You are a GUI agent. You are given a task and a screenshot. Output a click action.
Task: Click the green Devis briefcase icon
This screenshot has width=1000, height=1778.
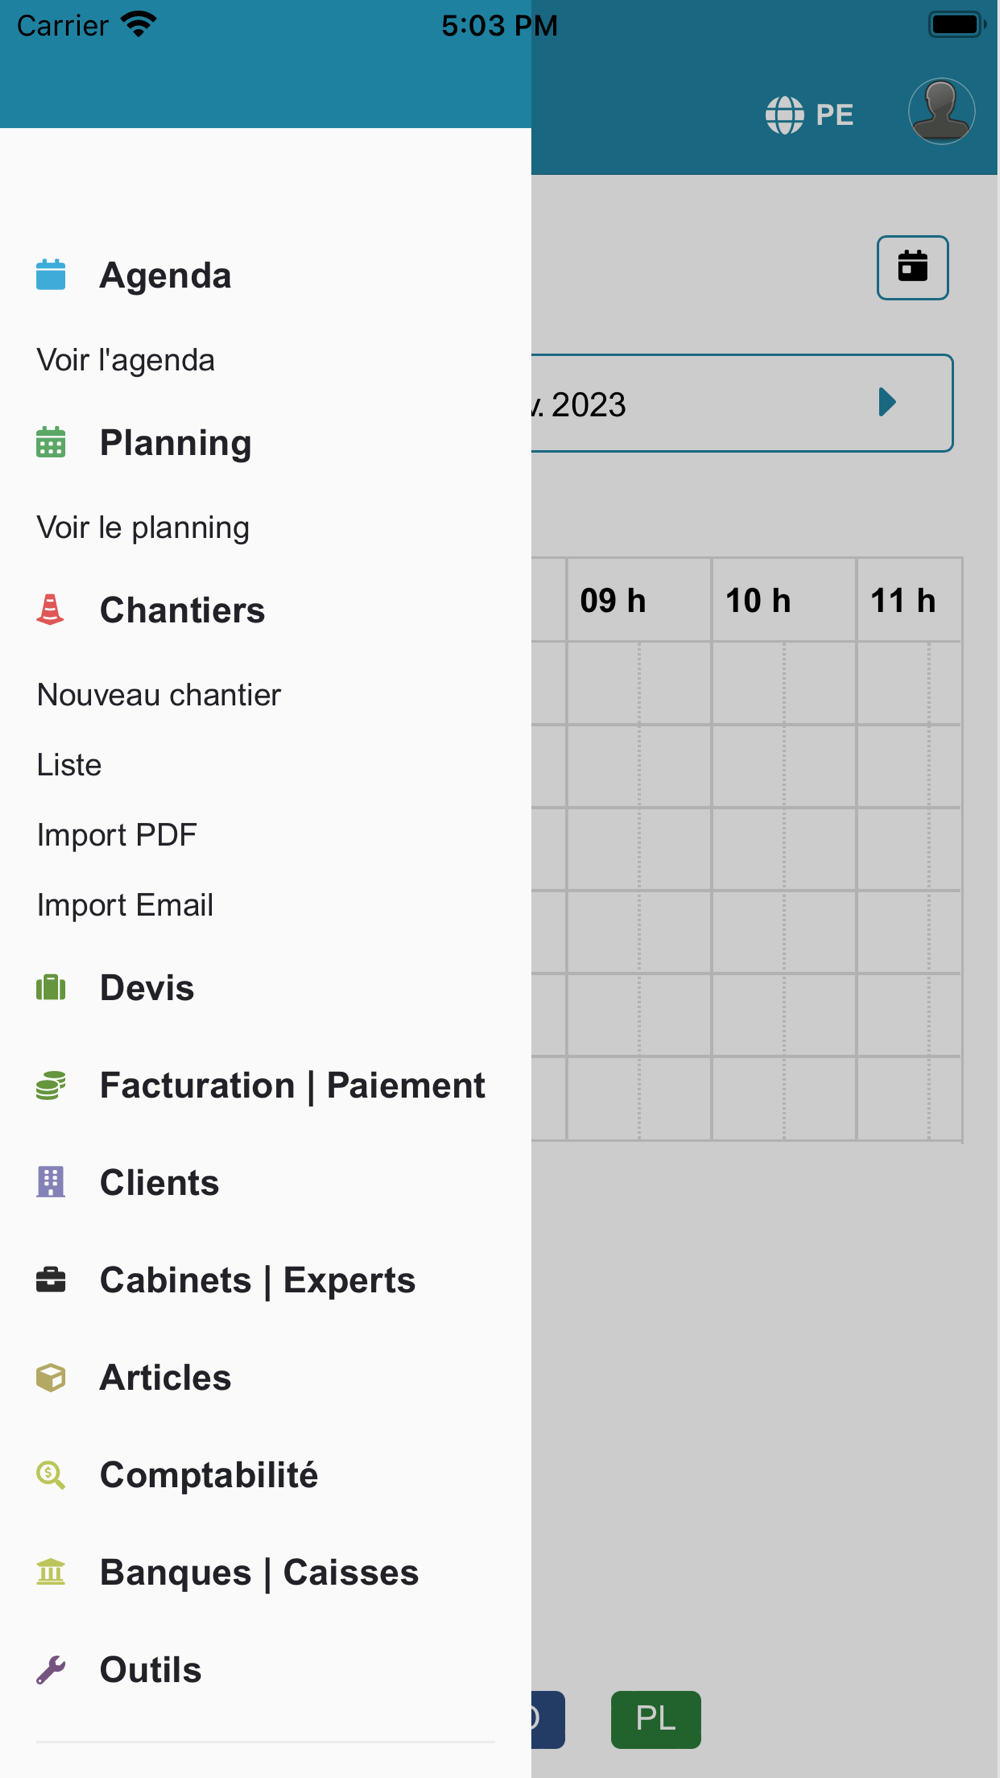[x=51, y=988]
